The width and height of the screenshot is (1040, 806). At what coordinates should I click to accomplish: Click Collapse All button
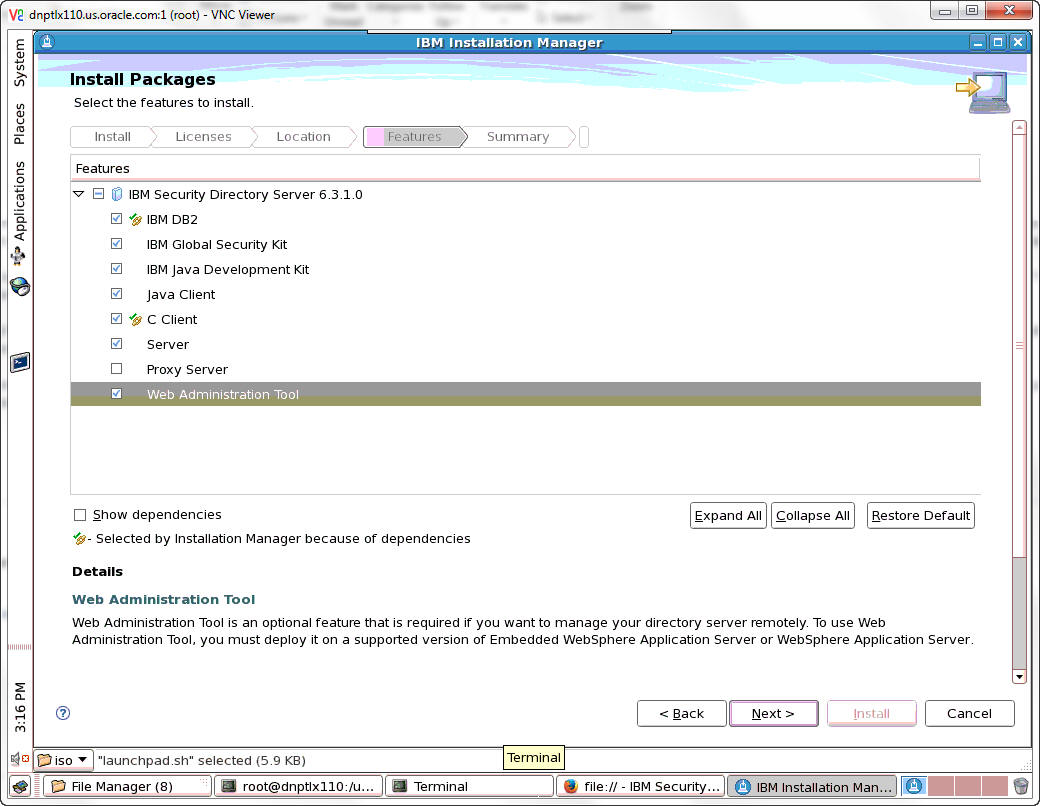[812, 515]
